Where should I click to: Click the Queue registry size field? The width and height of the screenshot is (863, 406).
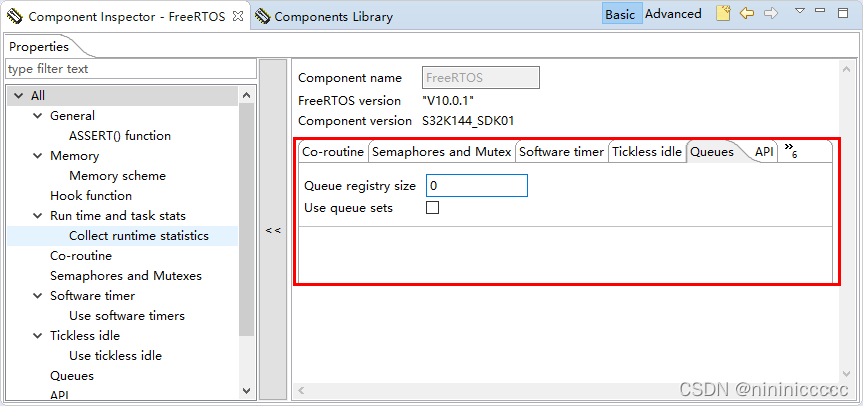coord(477,185)
